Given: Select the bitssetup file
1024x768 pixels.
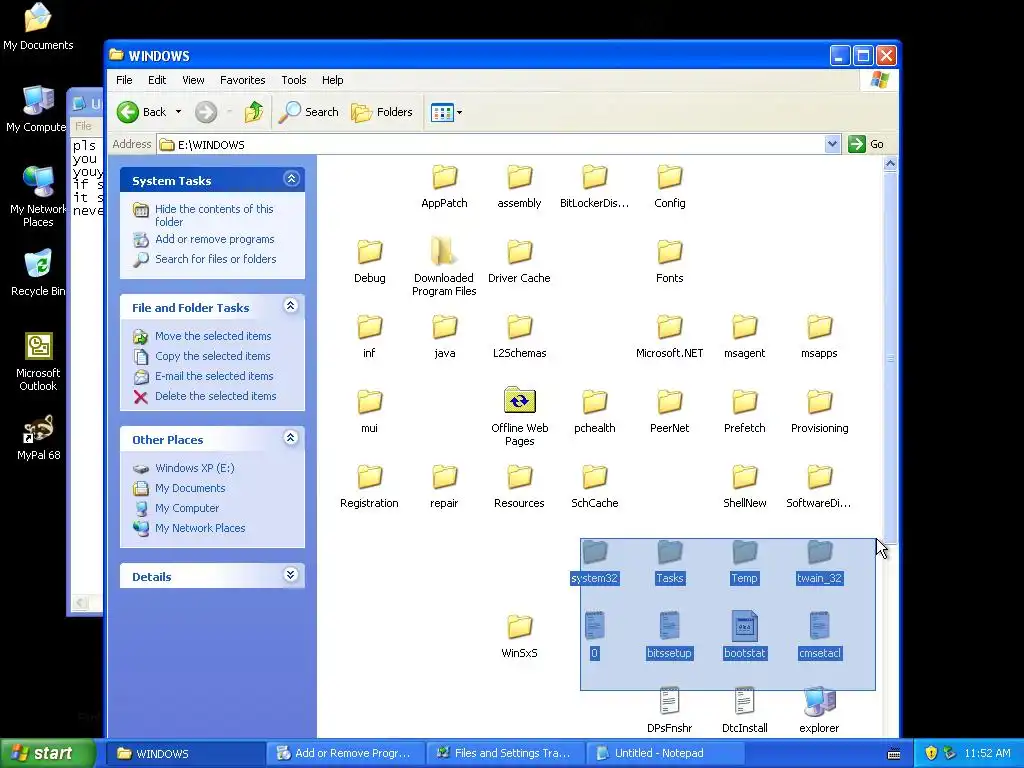Looking at the screenshot, I should click(669, 635).
